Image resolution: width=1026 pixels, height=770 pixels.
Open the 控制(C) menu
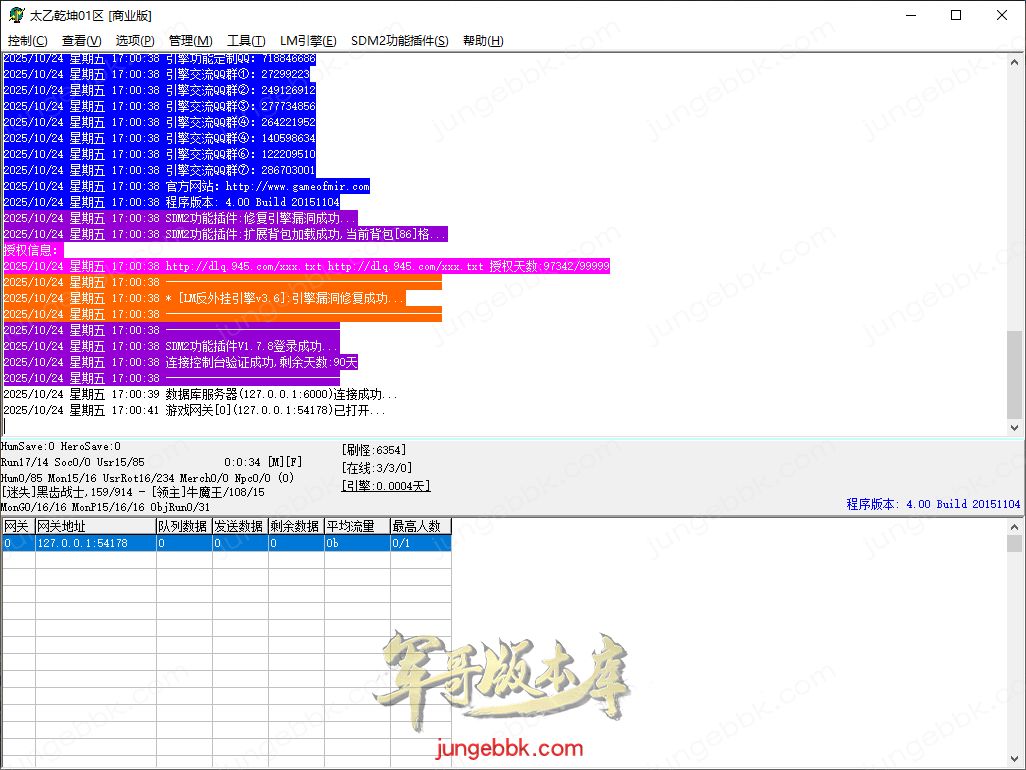[27, 41]
